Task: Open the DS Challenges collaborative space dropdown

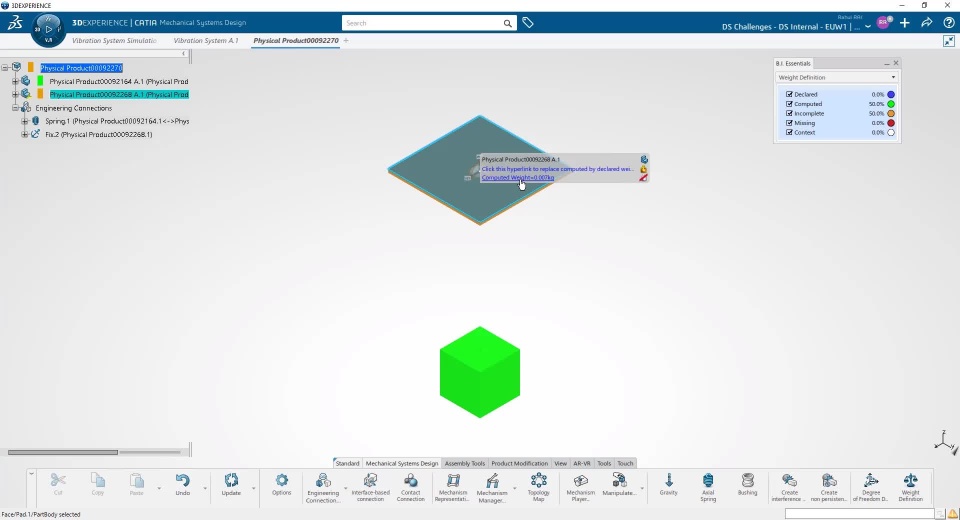Action: point(868,27)
